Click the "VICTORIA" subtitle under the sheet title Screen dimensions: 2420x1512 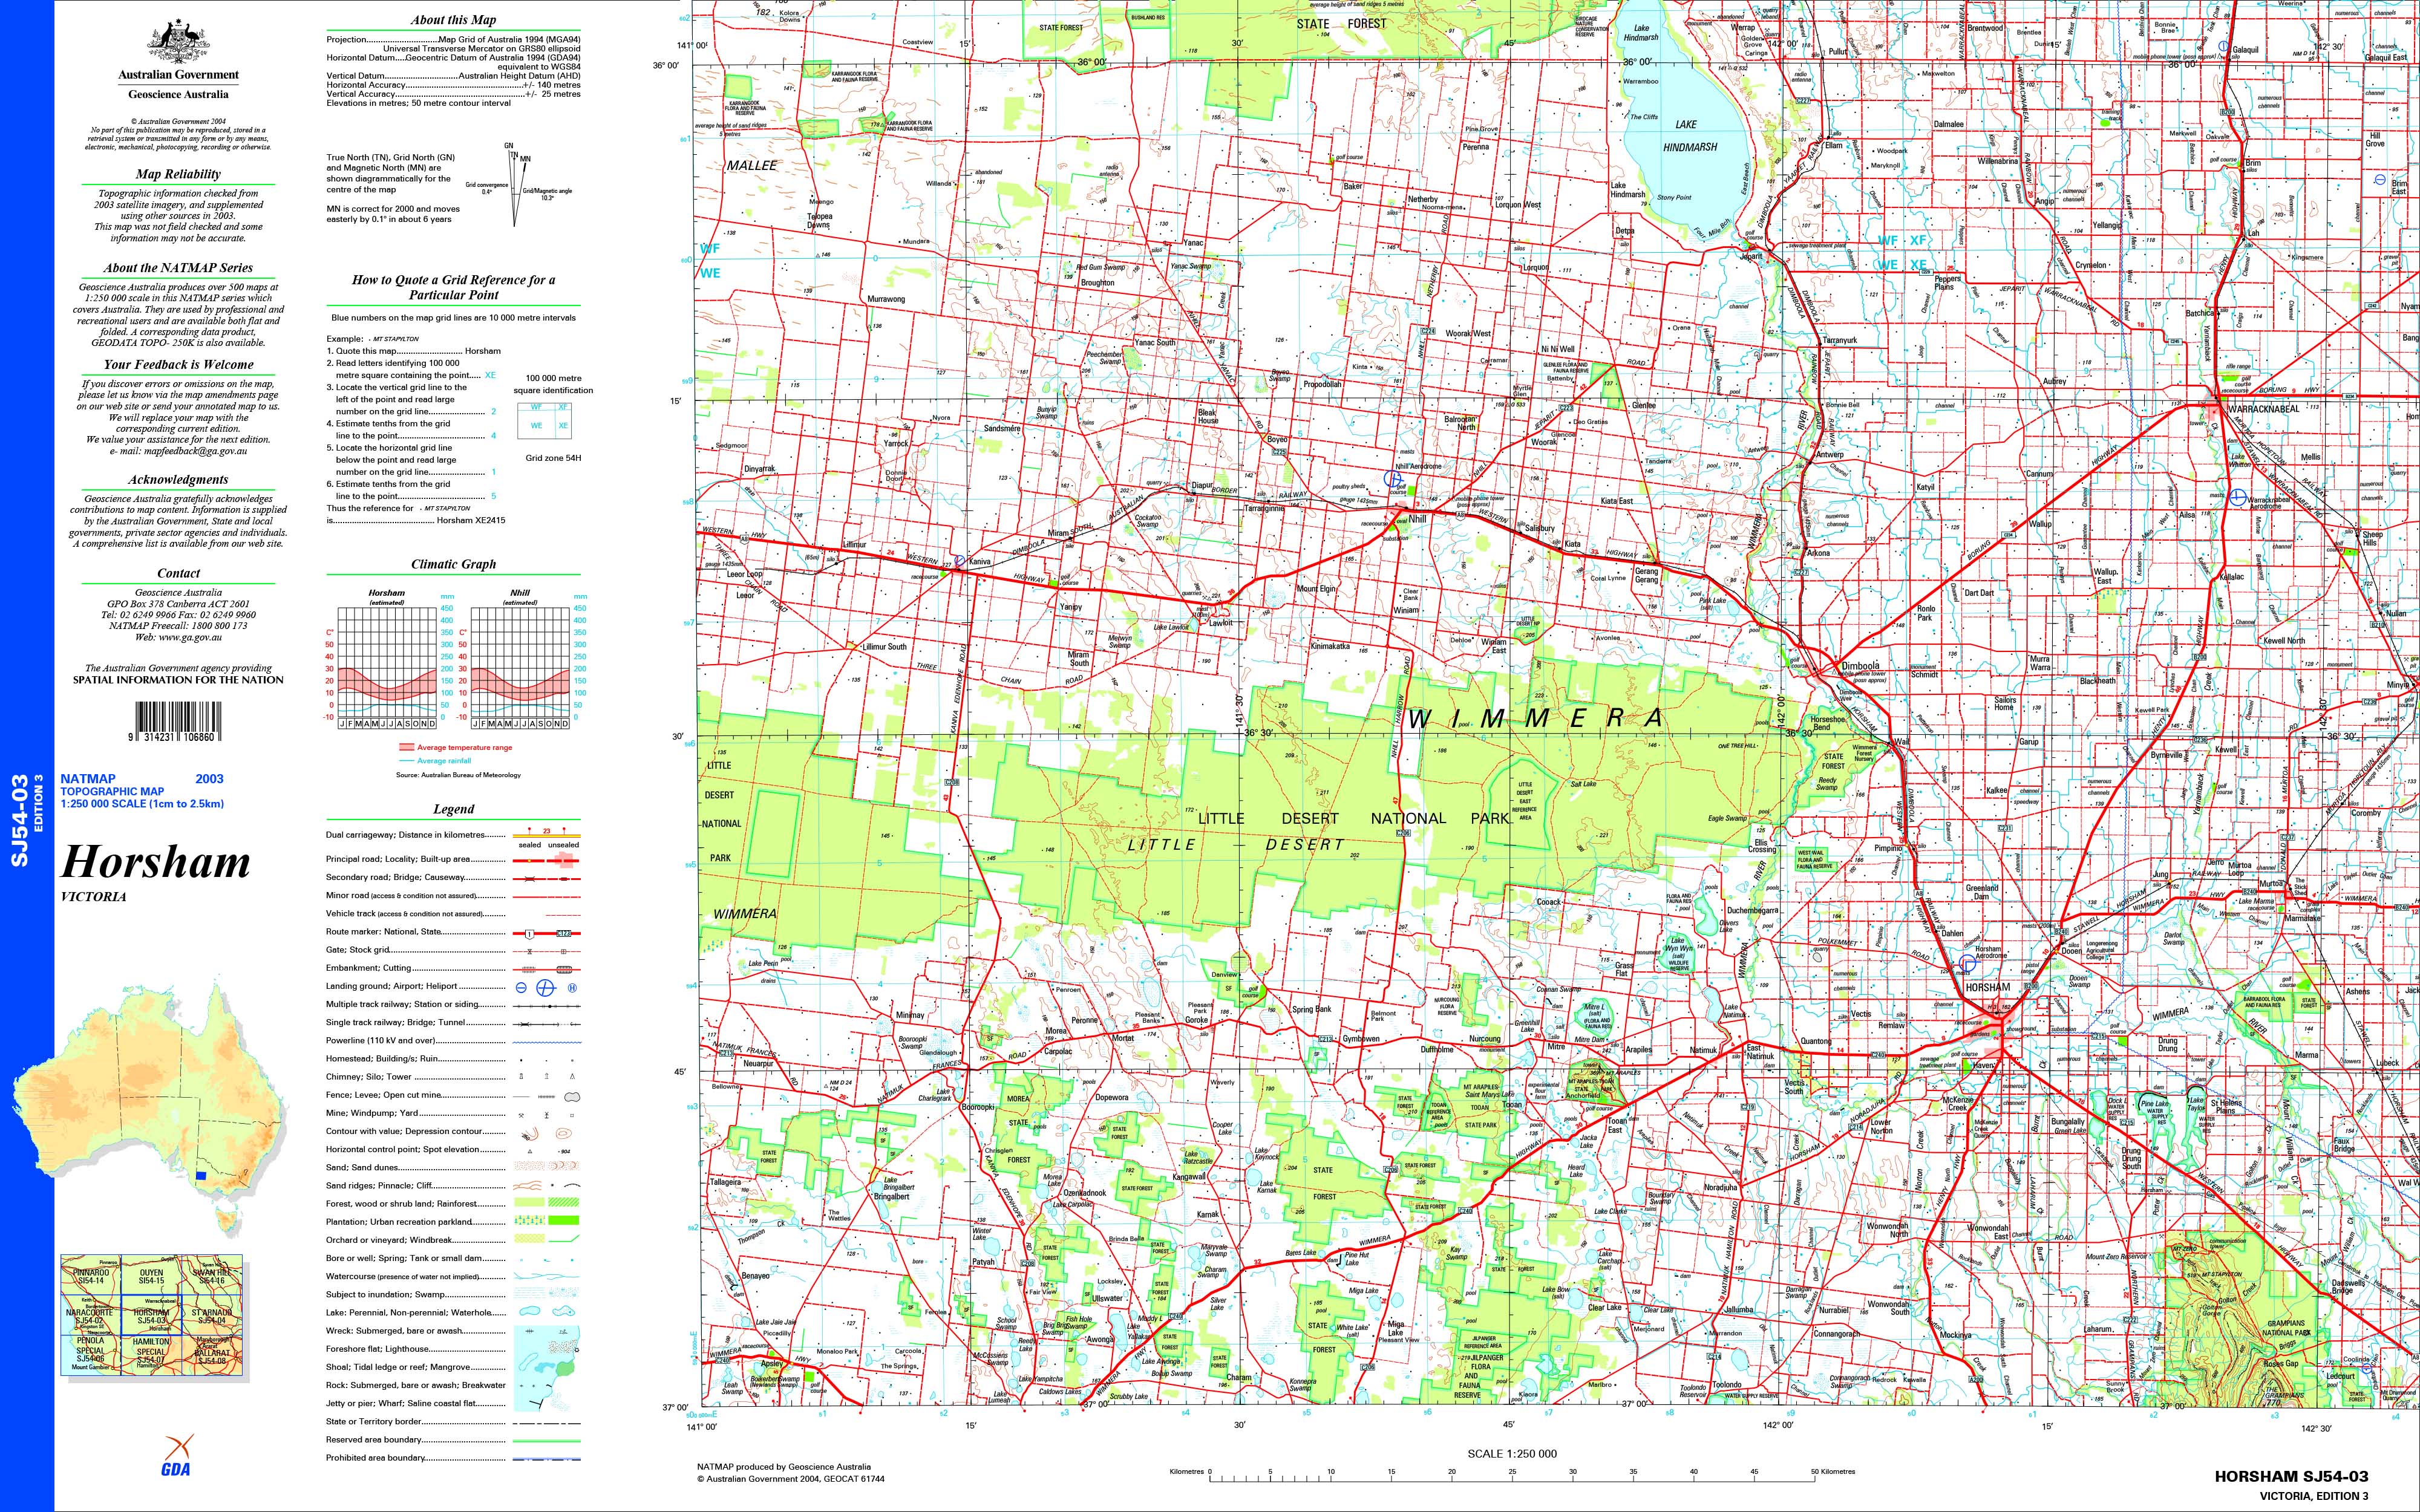94,897
